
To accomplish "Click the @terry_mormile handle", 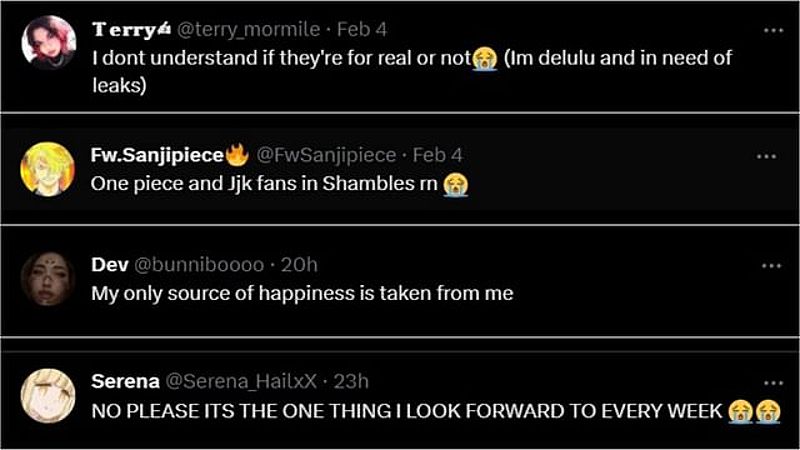I will 248,30.
